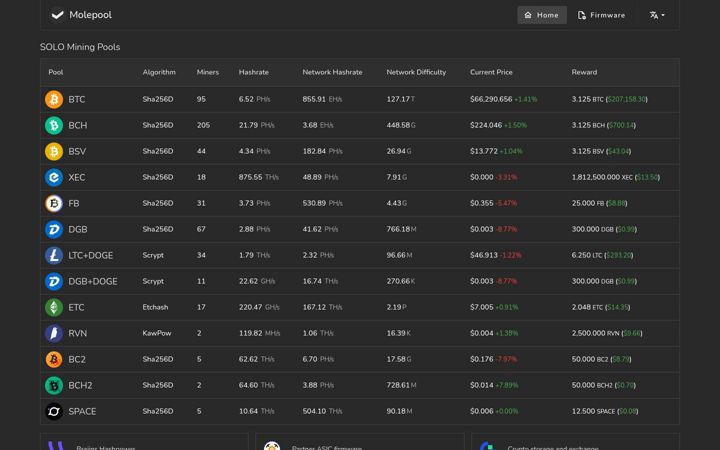
Task: Click BTC network difficulty 127.17 T
Action: [x=400, y=99]
